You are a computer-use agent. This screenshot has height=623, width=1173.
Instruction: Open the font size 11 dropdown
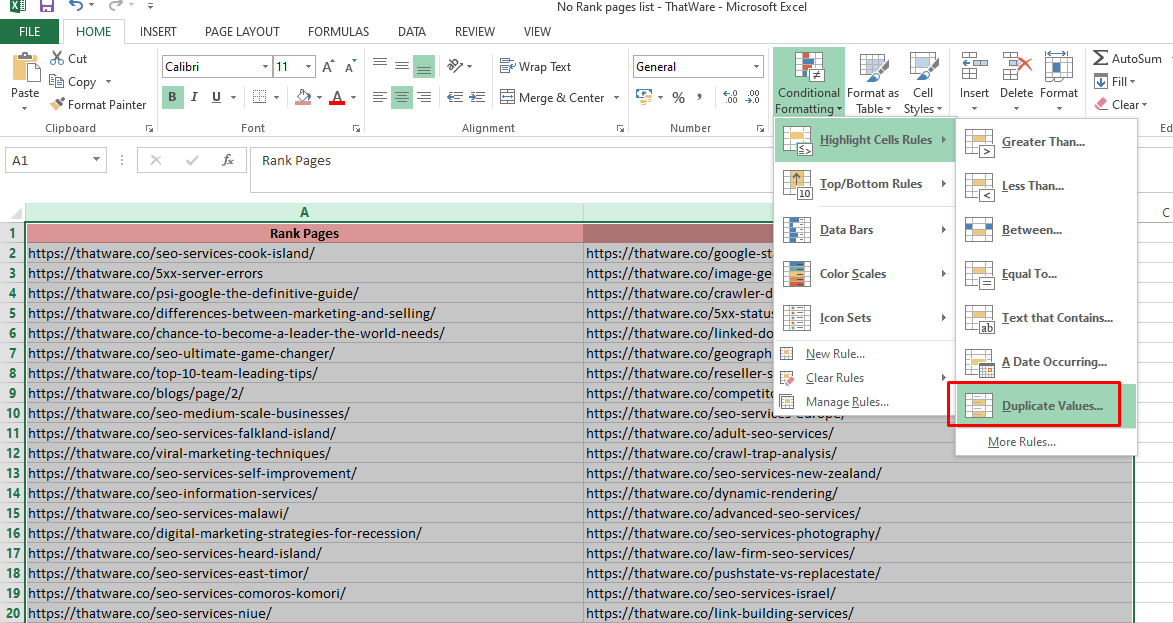[x=308, y=67]
